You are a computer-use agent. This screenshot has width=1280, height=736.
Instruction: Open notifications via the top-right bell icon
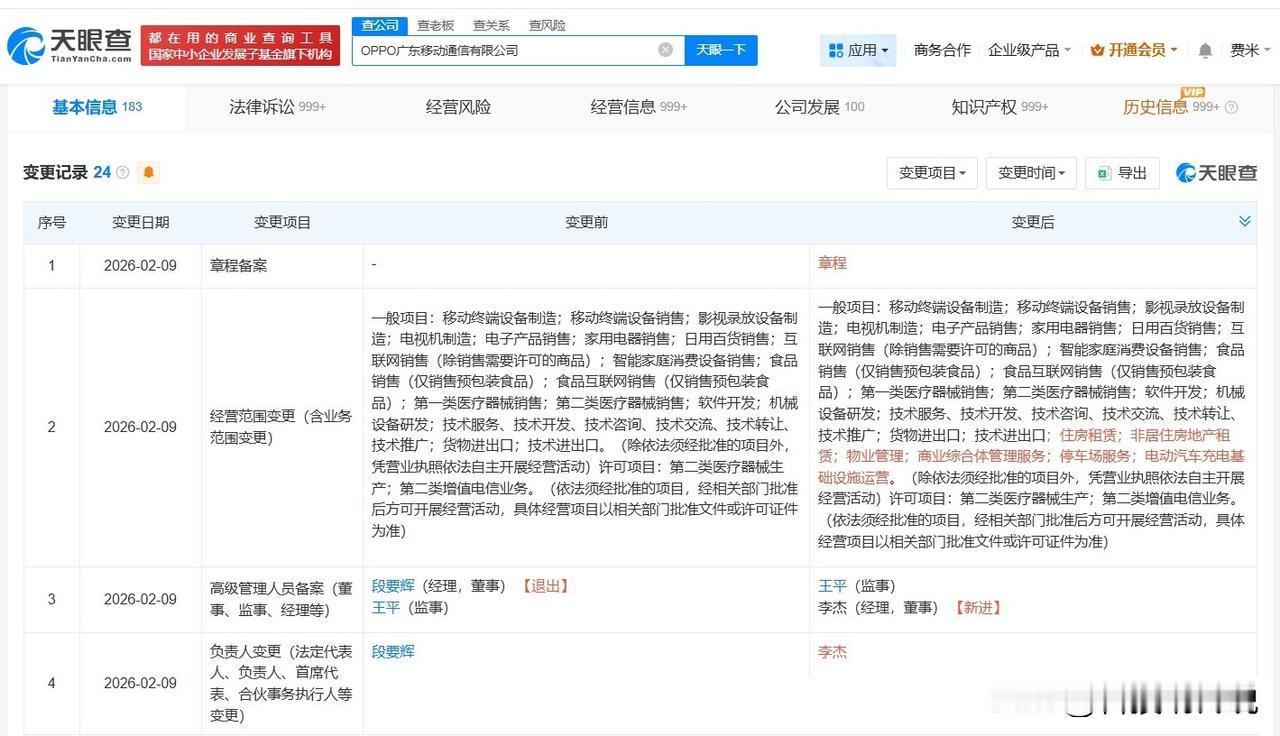(x=1204, y=49)
